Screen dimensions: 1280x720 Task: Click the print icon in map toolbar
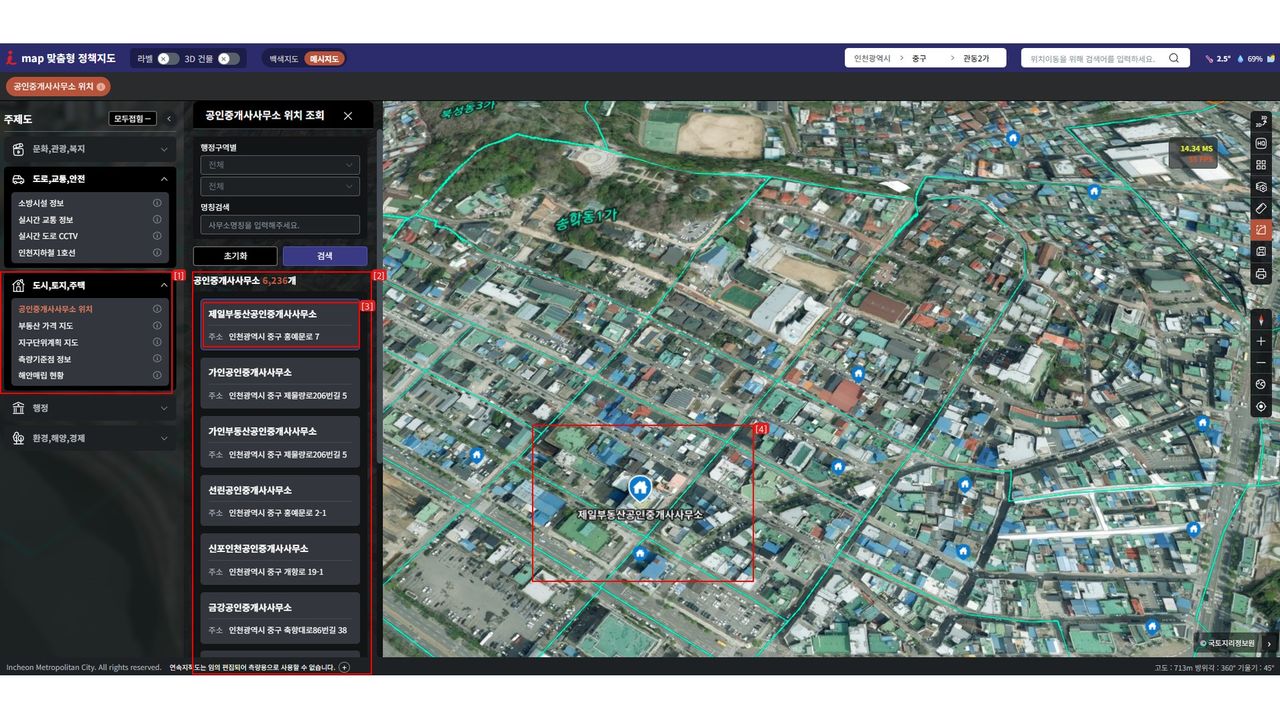point(1261,273)
